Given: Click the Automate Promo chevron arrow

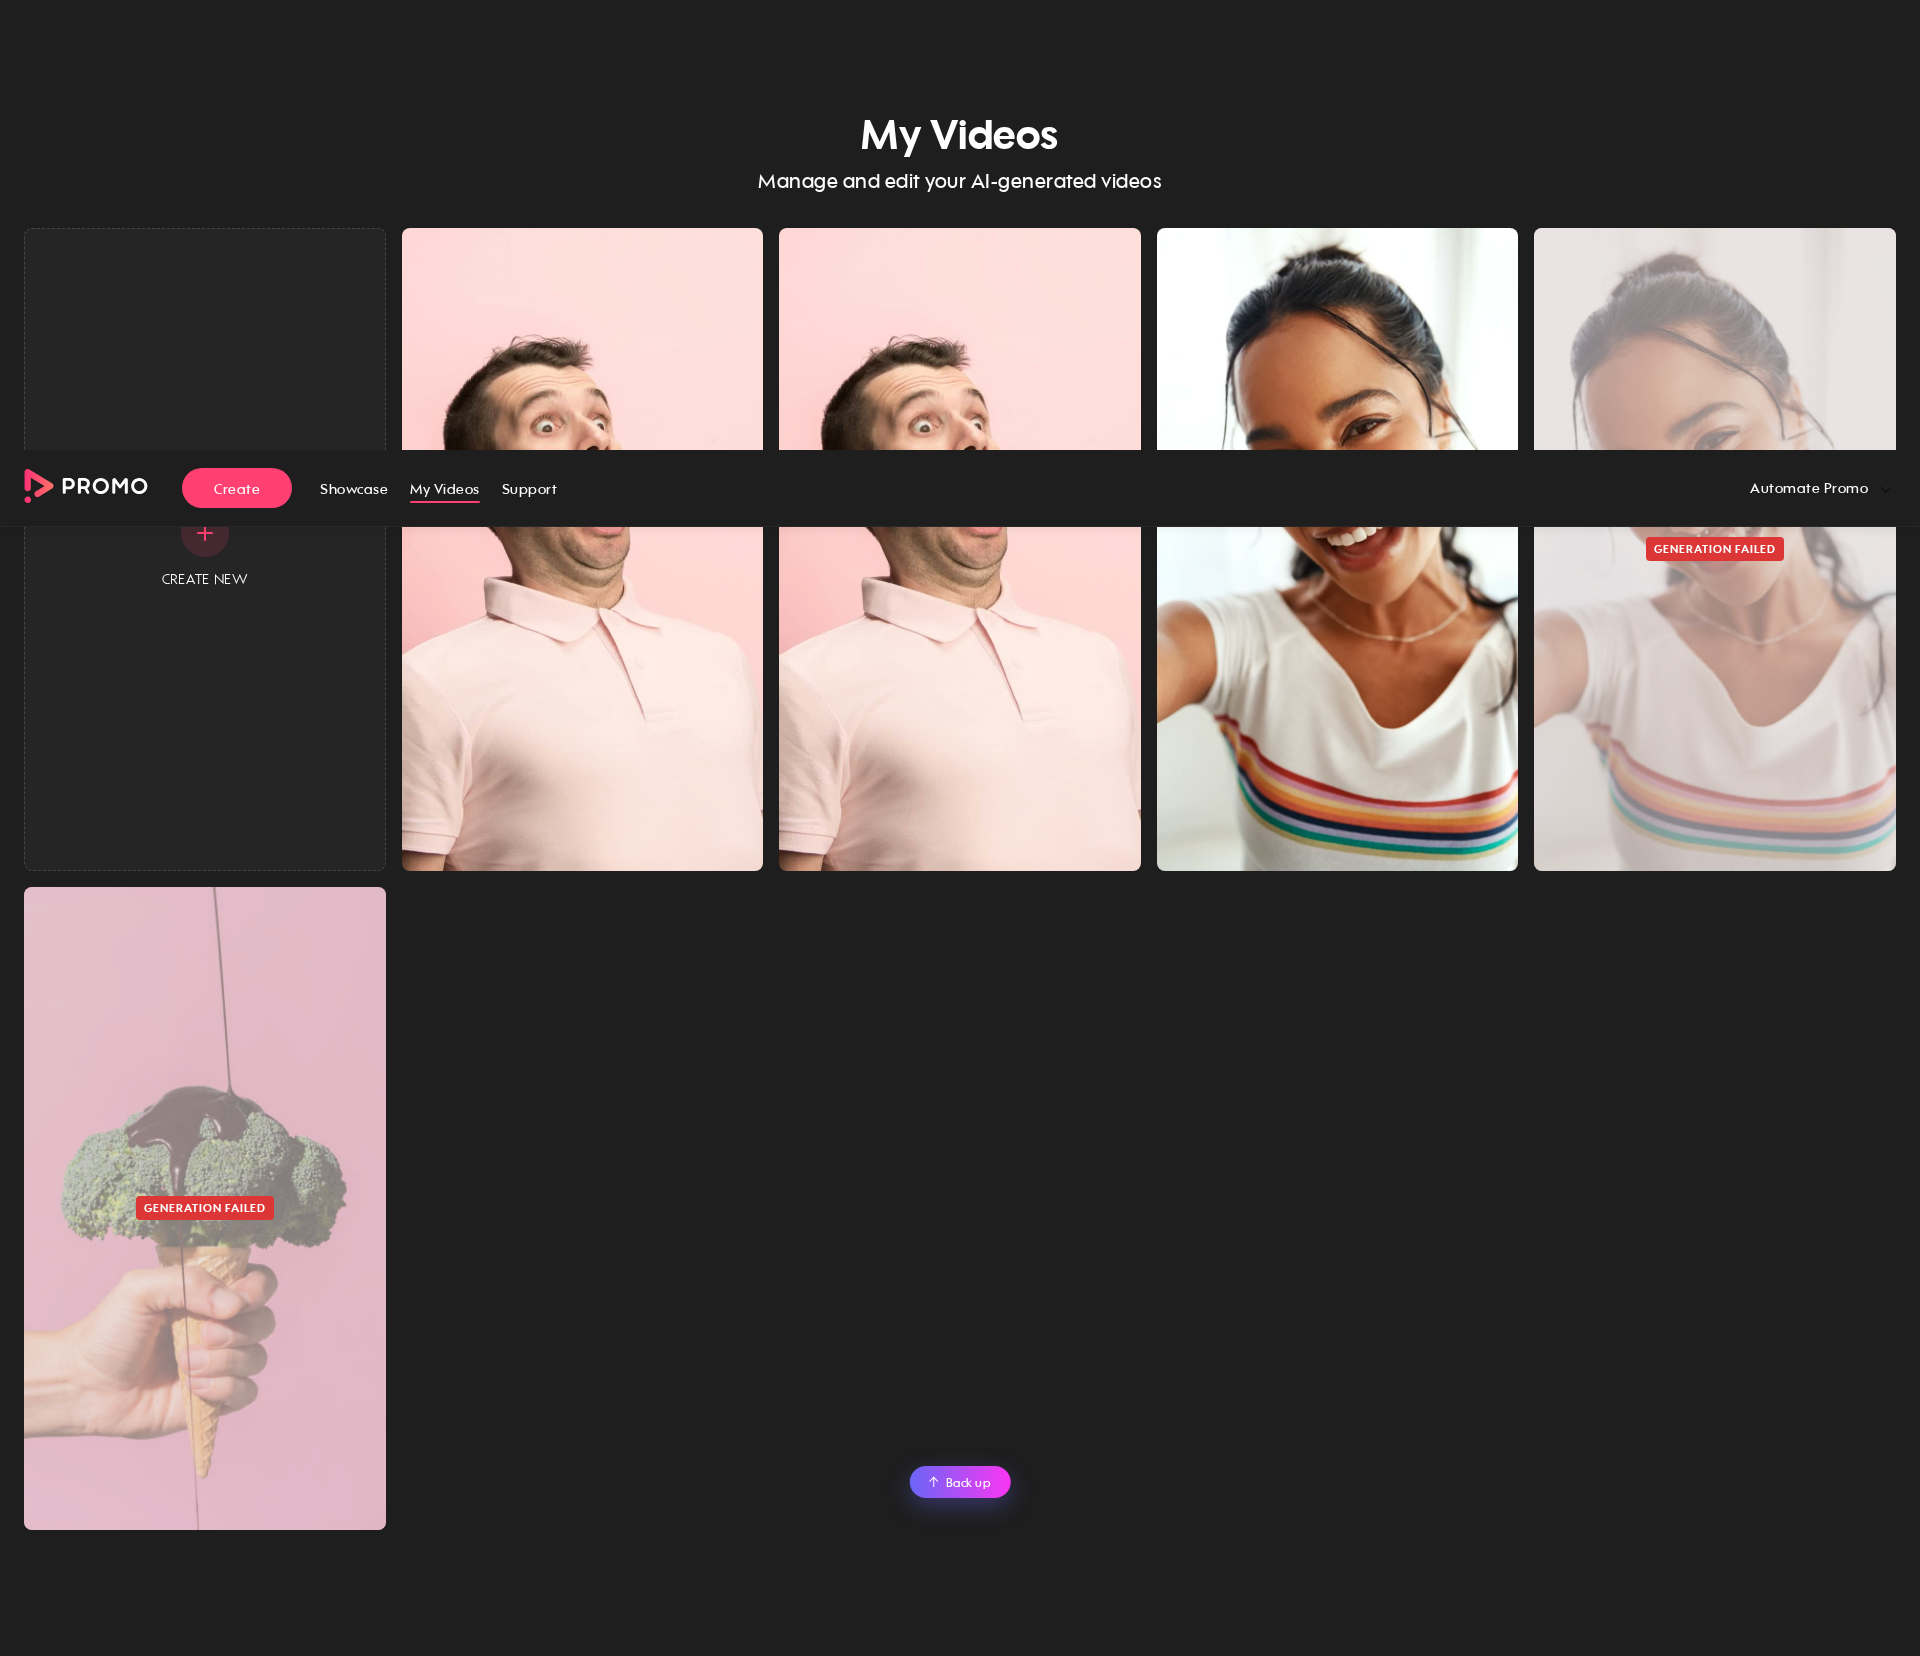Looking at the screenshot, I should (x=1885, y=489).
